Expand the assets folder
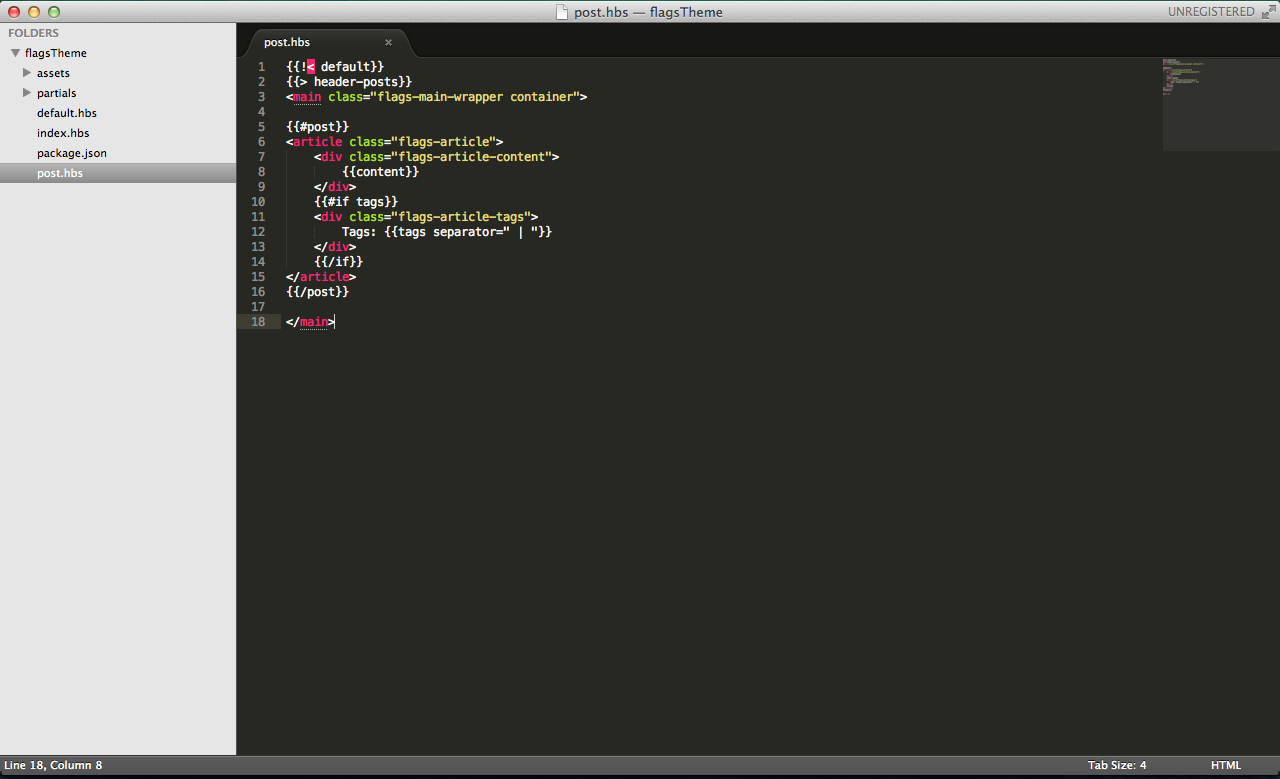This screenshot has height=779, width=1280. (27, 73)
